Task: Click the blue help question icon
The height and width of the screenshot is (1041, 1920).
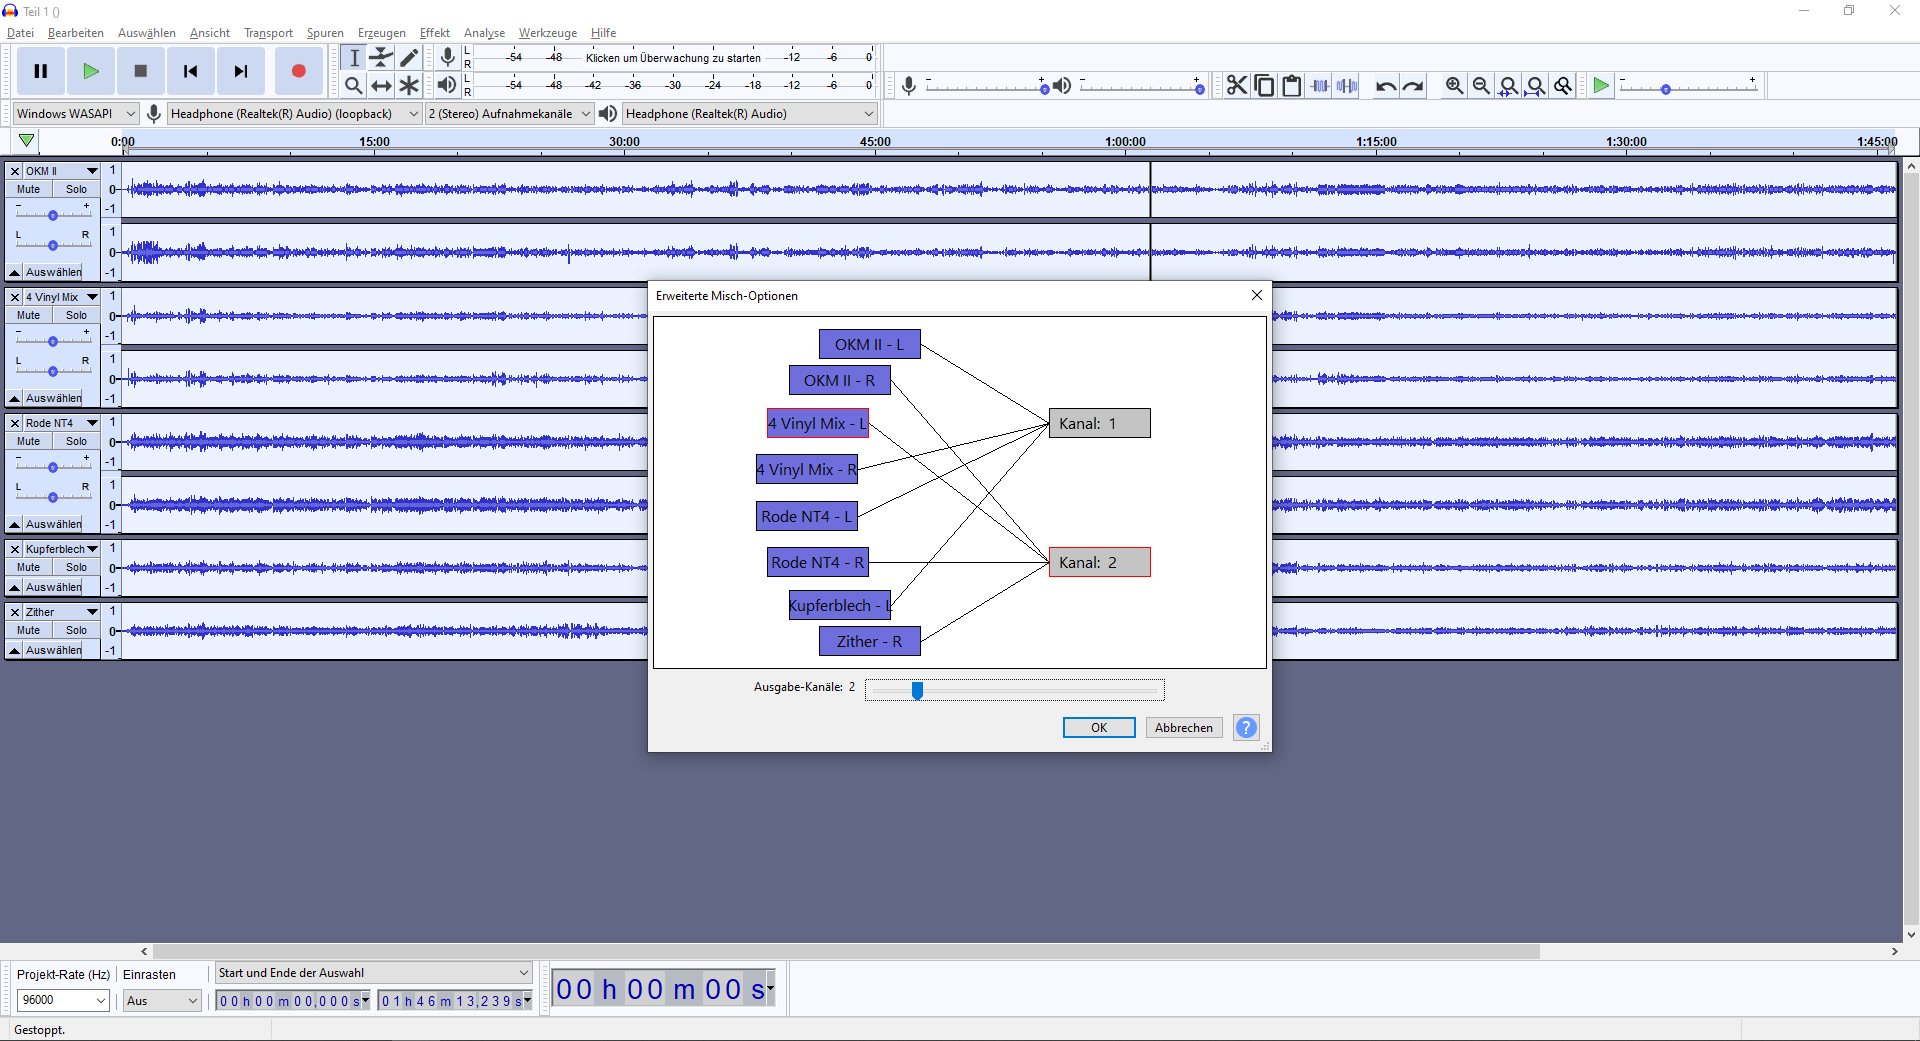Action: click(x=1246, y=727)
